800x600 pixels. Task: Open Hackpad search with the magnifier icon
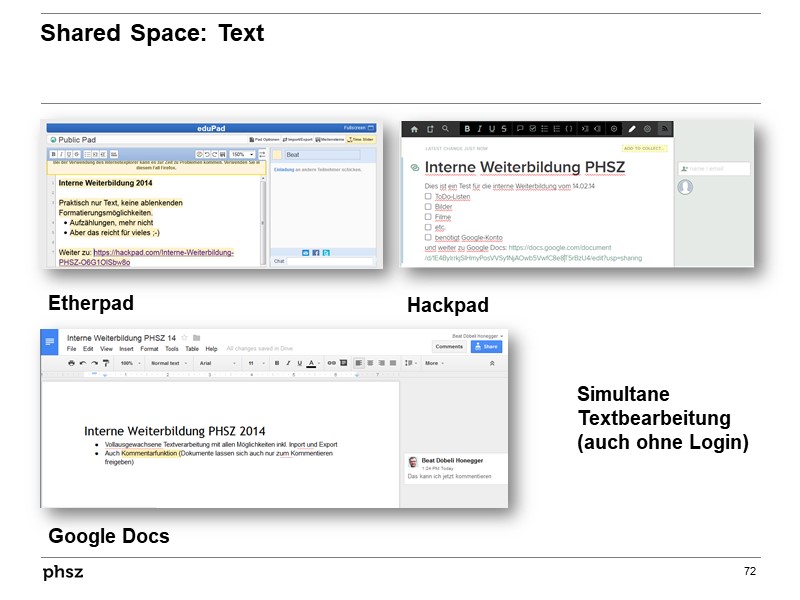[445, 127]
